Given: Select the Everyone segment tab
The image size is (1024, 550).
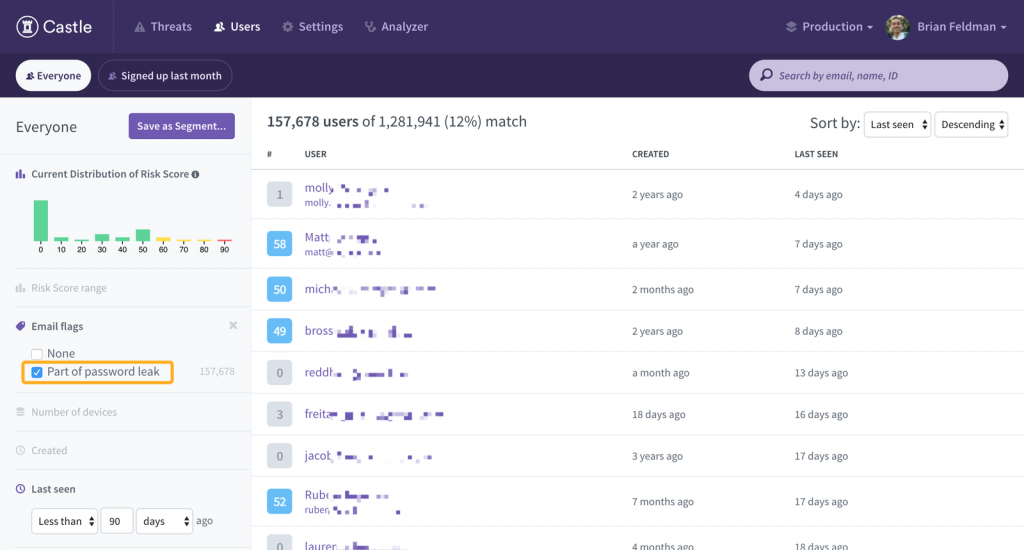Looking at the screenshot, I should tap(54, 76).
